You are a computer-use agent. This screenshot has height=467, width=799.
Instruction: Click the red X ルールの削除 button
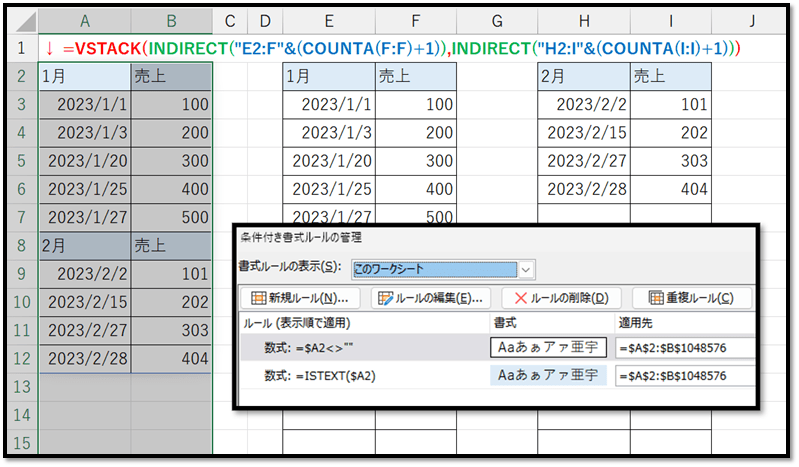[x=561, y=298]
